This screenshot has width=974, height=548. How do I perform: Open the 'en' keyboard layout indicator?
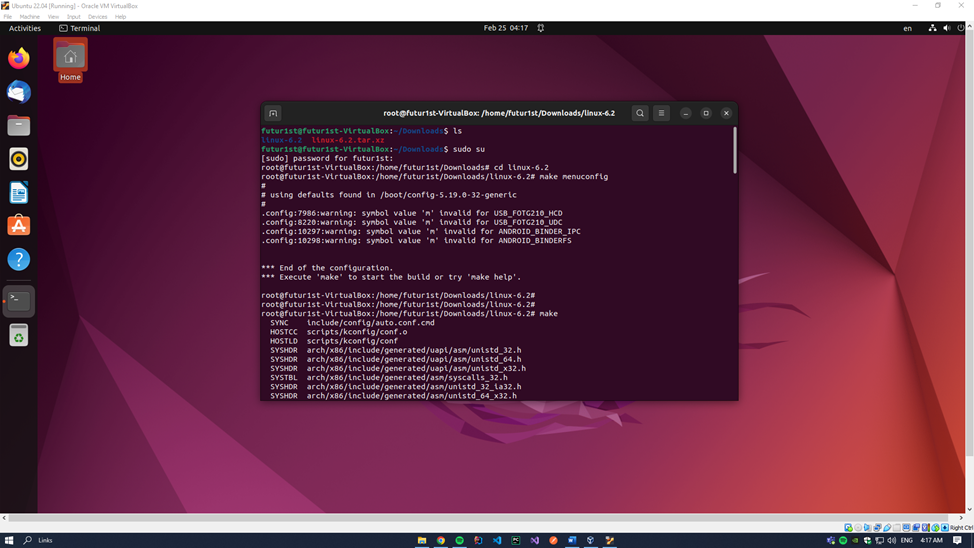908,28
